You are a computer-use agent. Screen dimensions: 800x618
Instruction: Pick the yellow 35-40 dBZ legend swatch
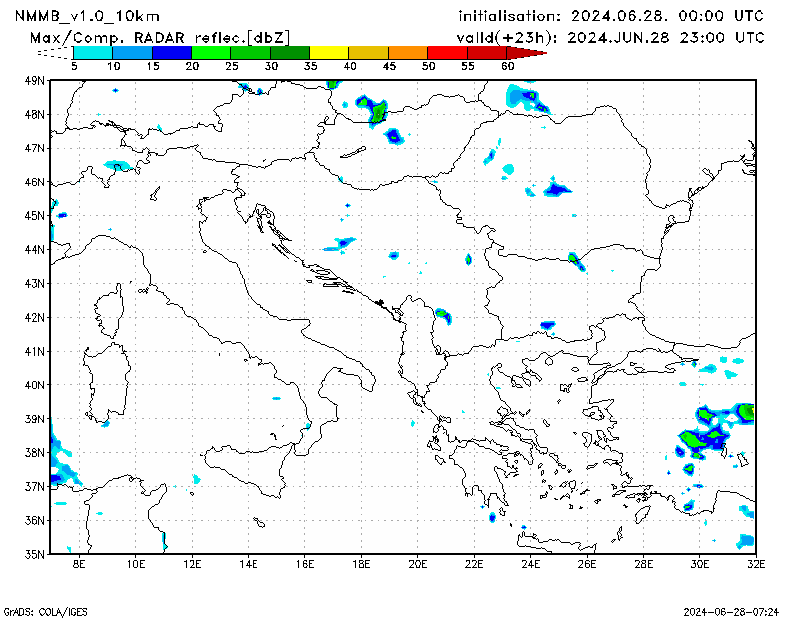point(329,52)
